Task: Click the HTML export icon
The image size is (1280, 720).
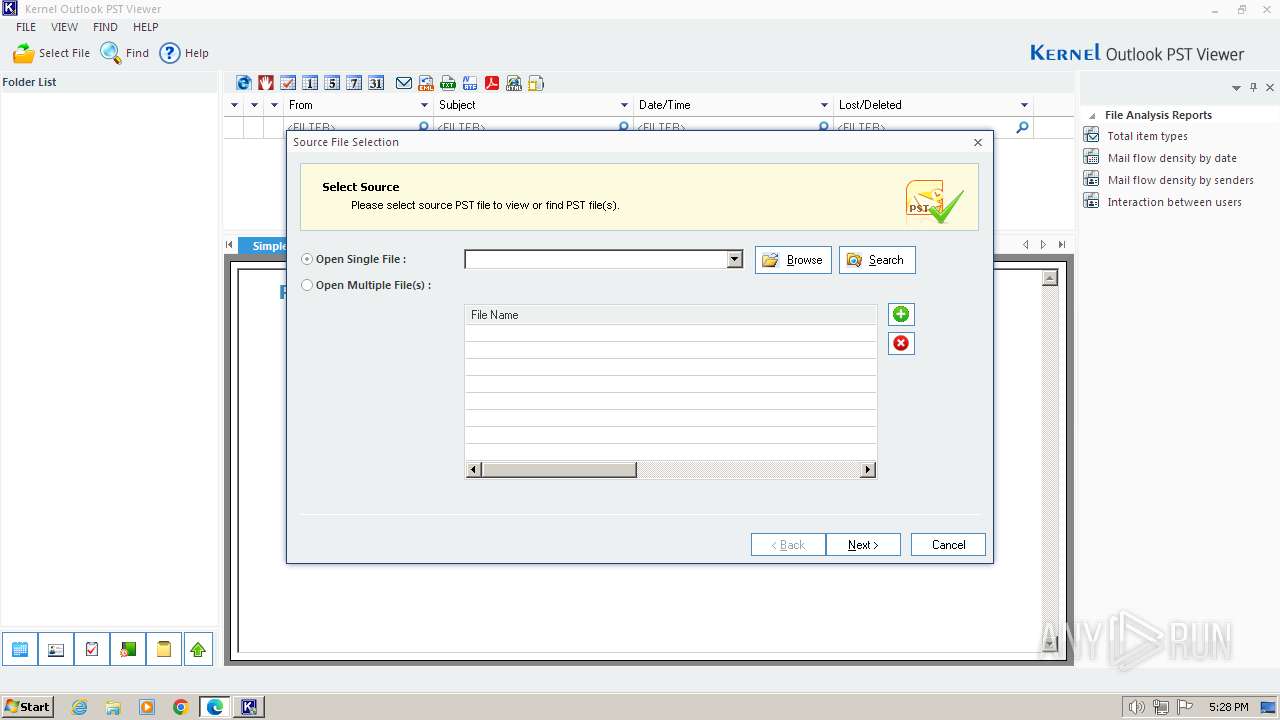Action: (x=514, y=83)
